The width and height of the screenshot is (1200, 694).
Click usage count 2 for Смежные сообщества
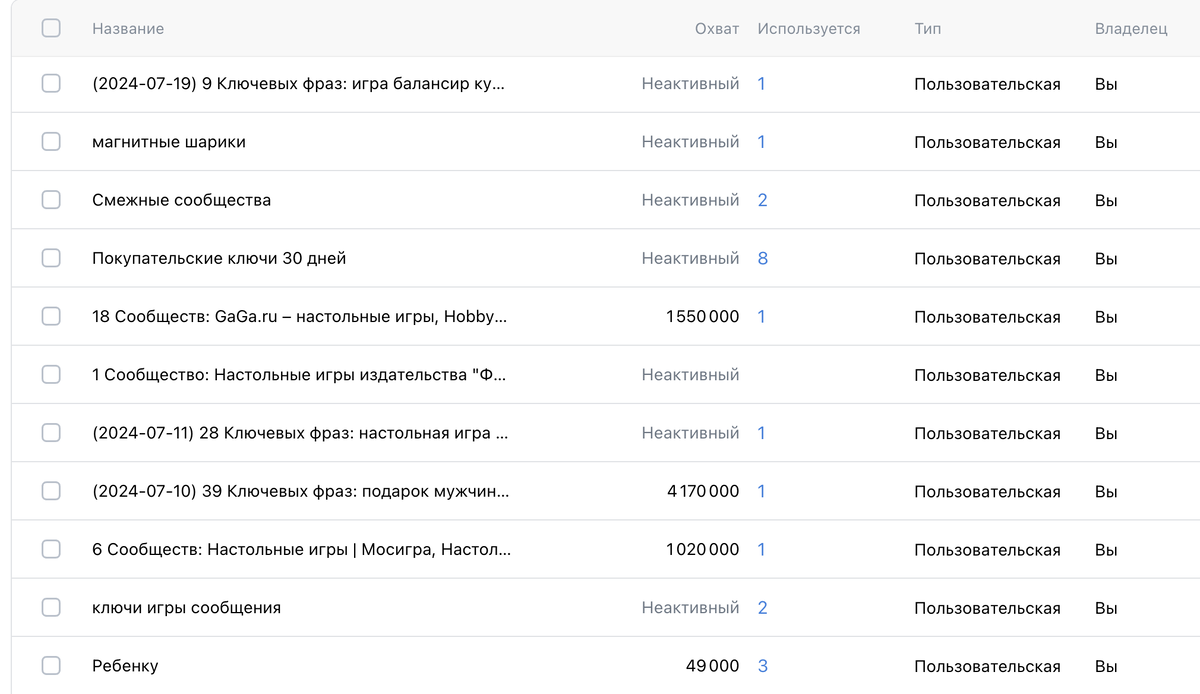pyautogui.click(x=763, y=200)
